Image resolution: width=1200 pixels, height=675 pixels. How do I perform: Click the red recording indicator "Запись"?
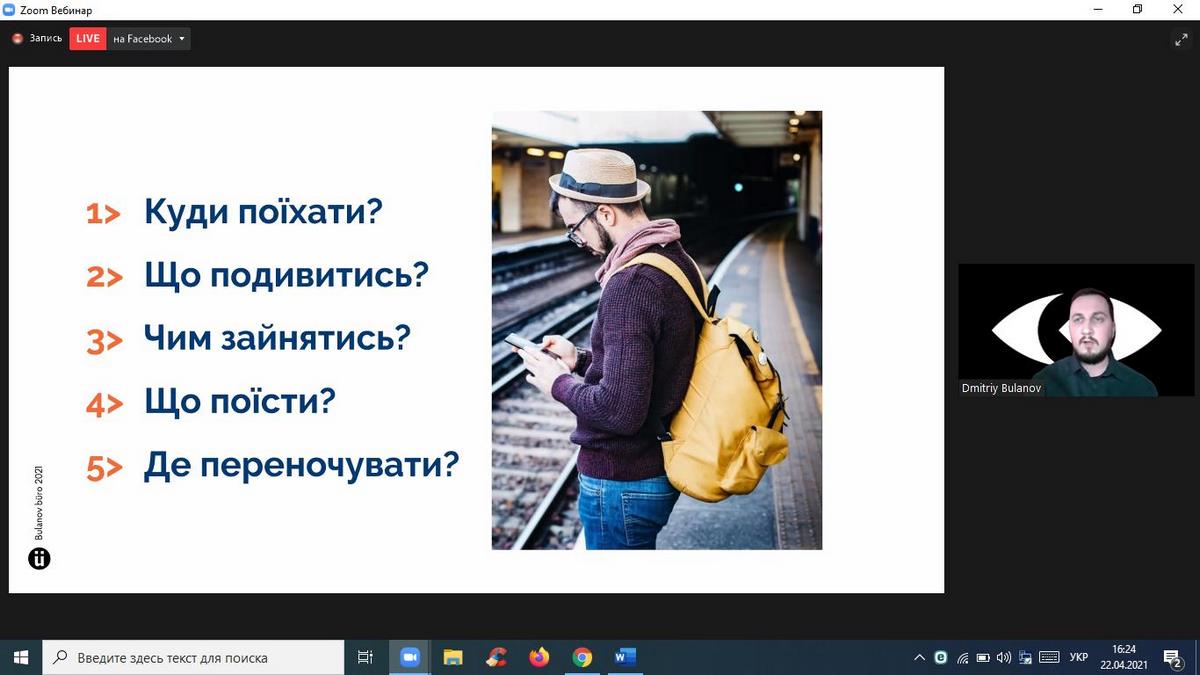(37, 39)
